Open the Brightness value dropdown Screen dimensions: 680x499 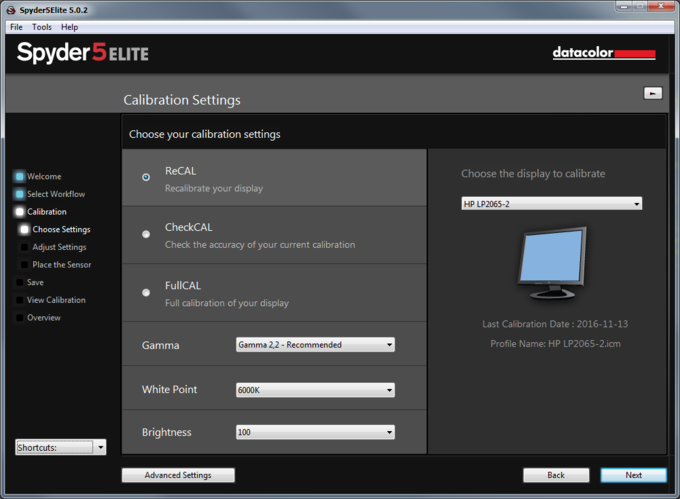coord(315,432)
